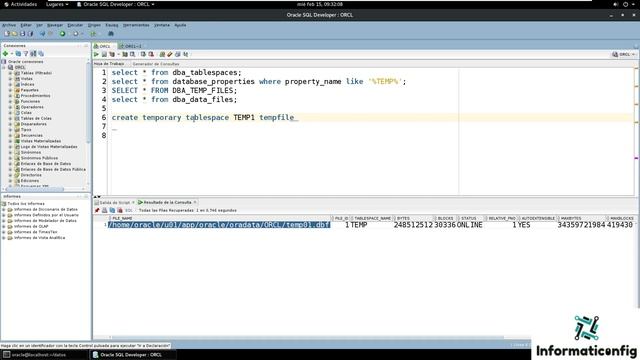640x360 pixels.
Task: Click the horizontal scrollbar below the results grid
Action: pyautogui.click(x=308, y=338)
